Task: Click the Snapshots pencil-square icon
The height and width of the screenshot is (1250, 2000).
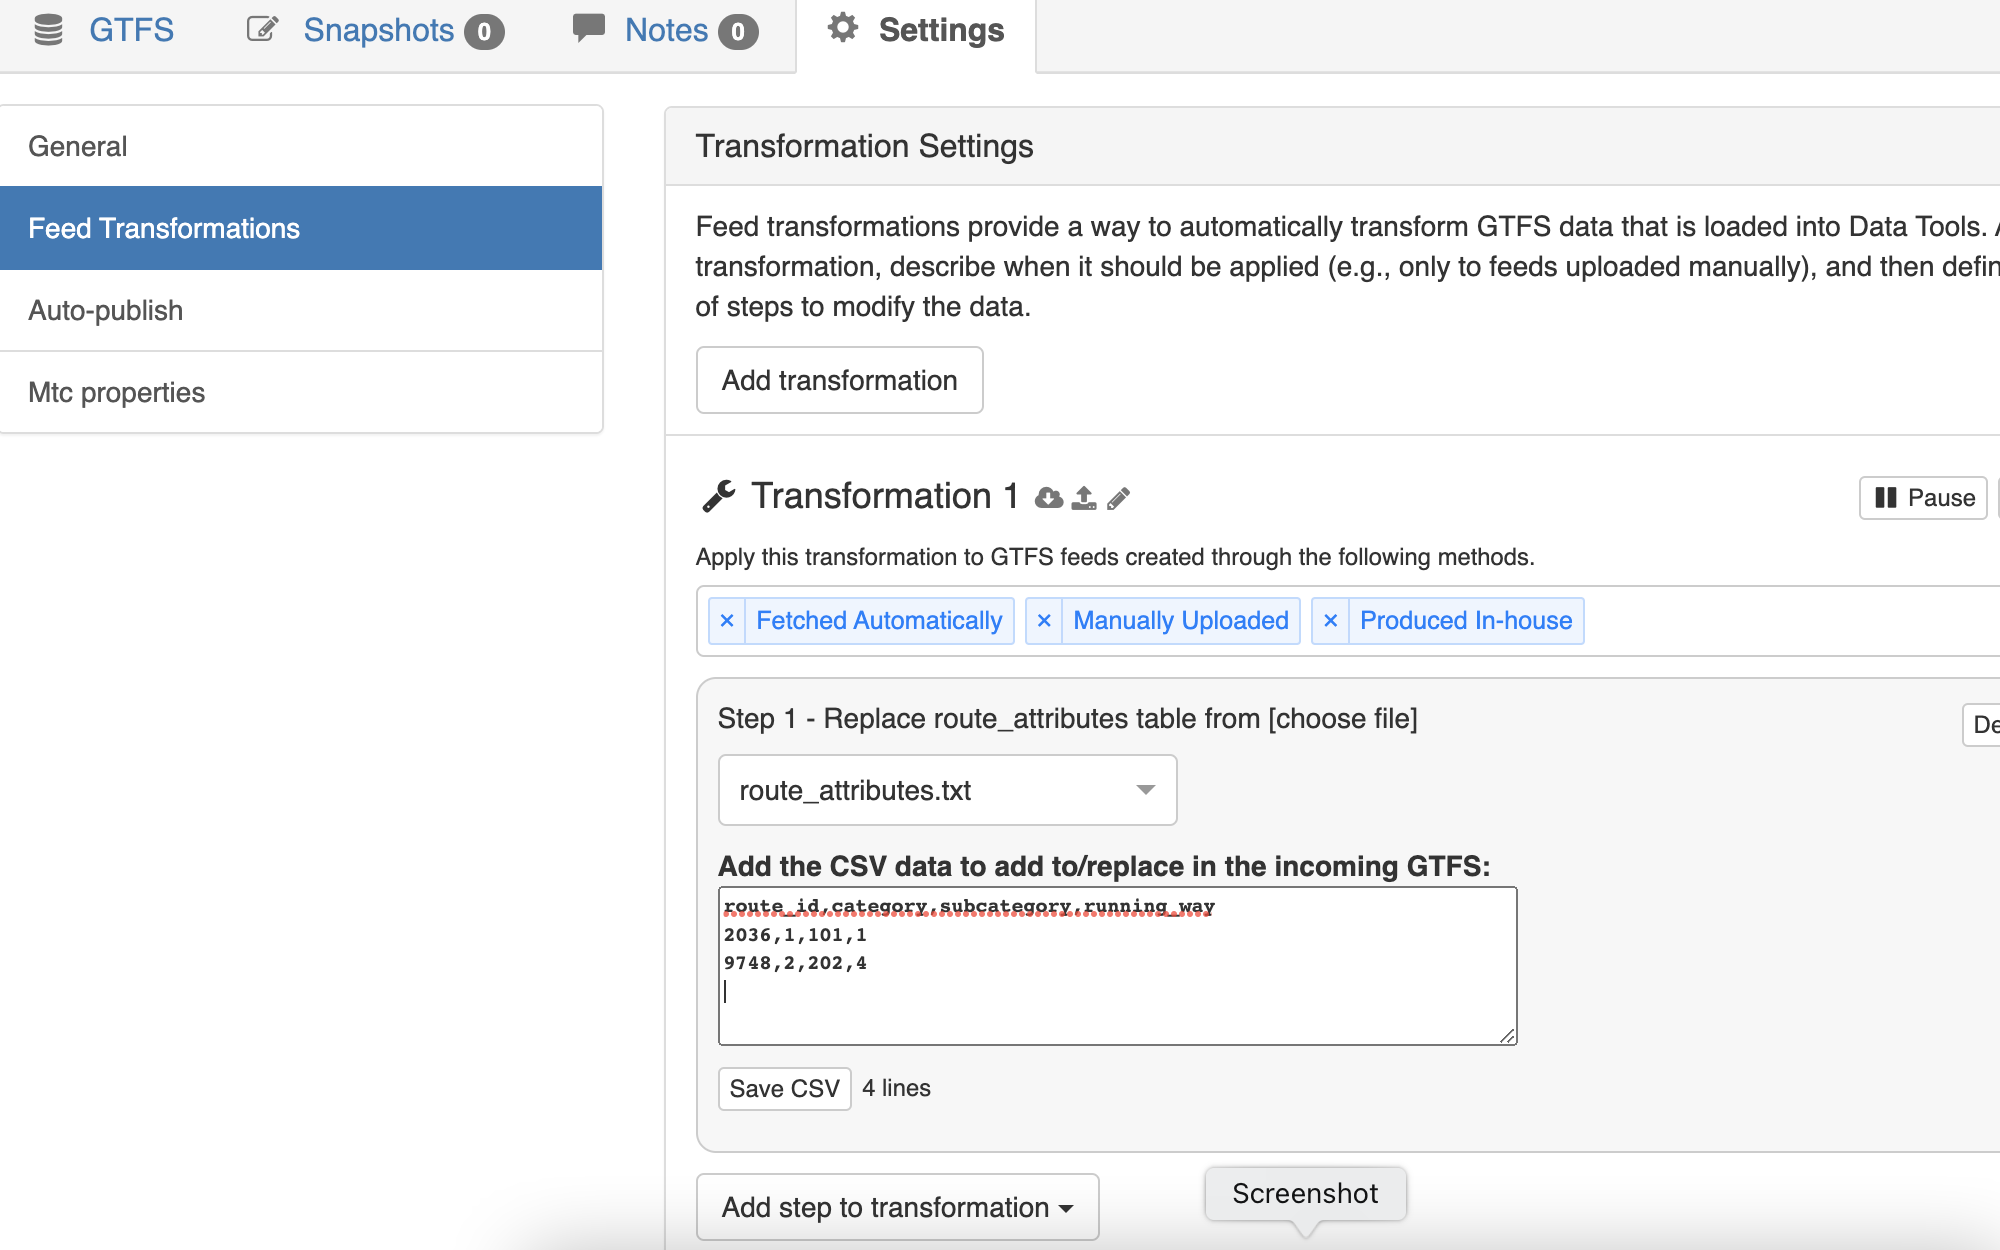Action: 262,29
